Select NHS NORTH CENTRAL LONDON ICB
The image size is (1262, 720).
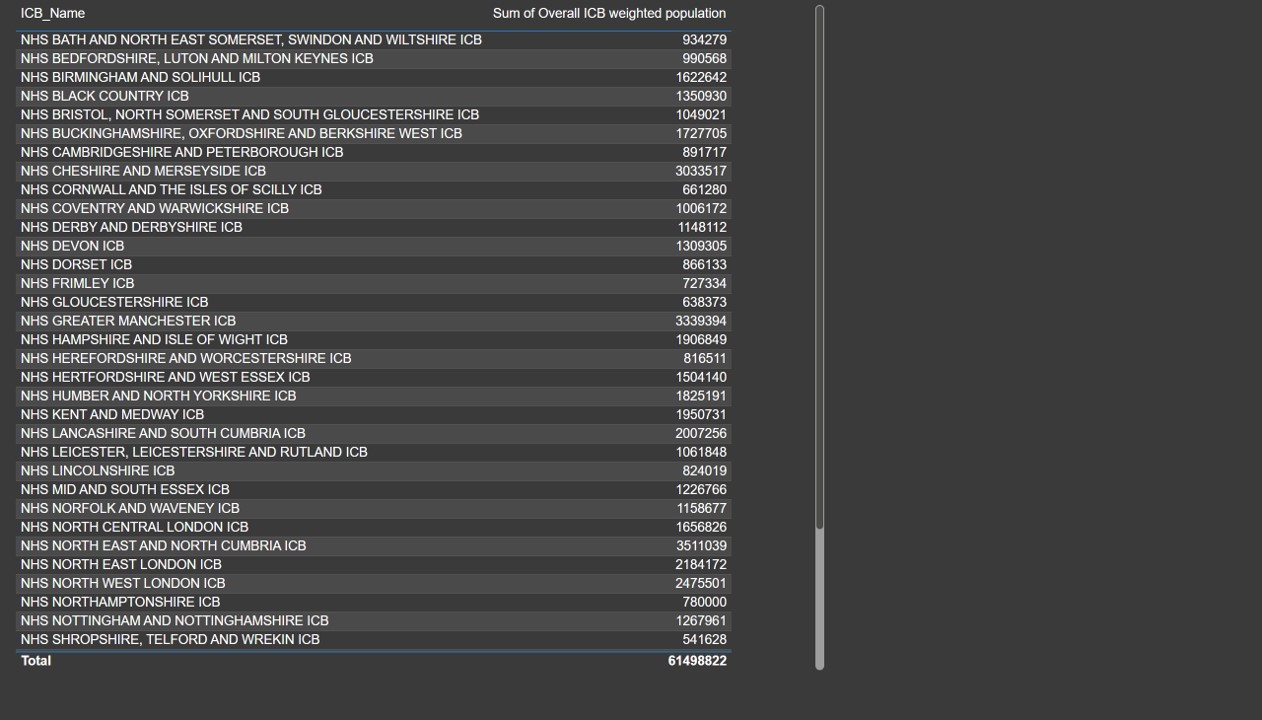click(x=134, y=527)
